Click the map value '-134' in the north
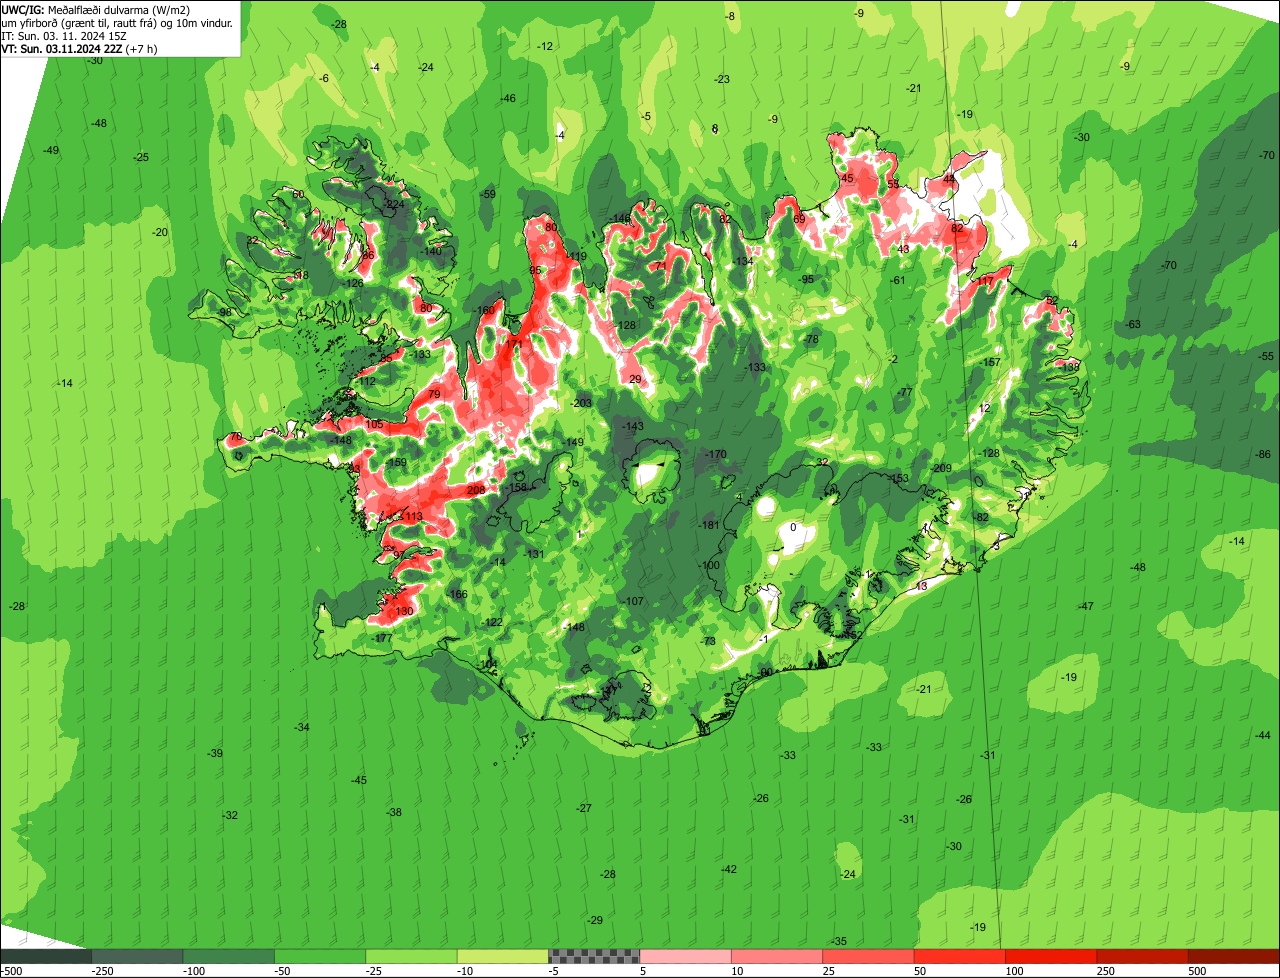Viewport: 1280px width, 978px height. coord(743,261)
